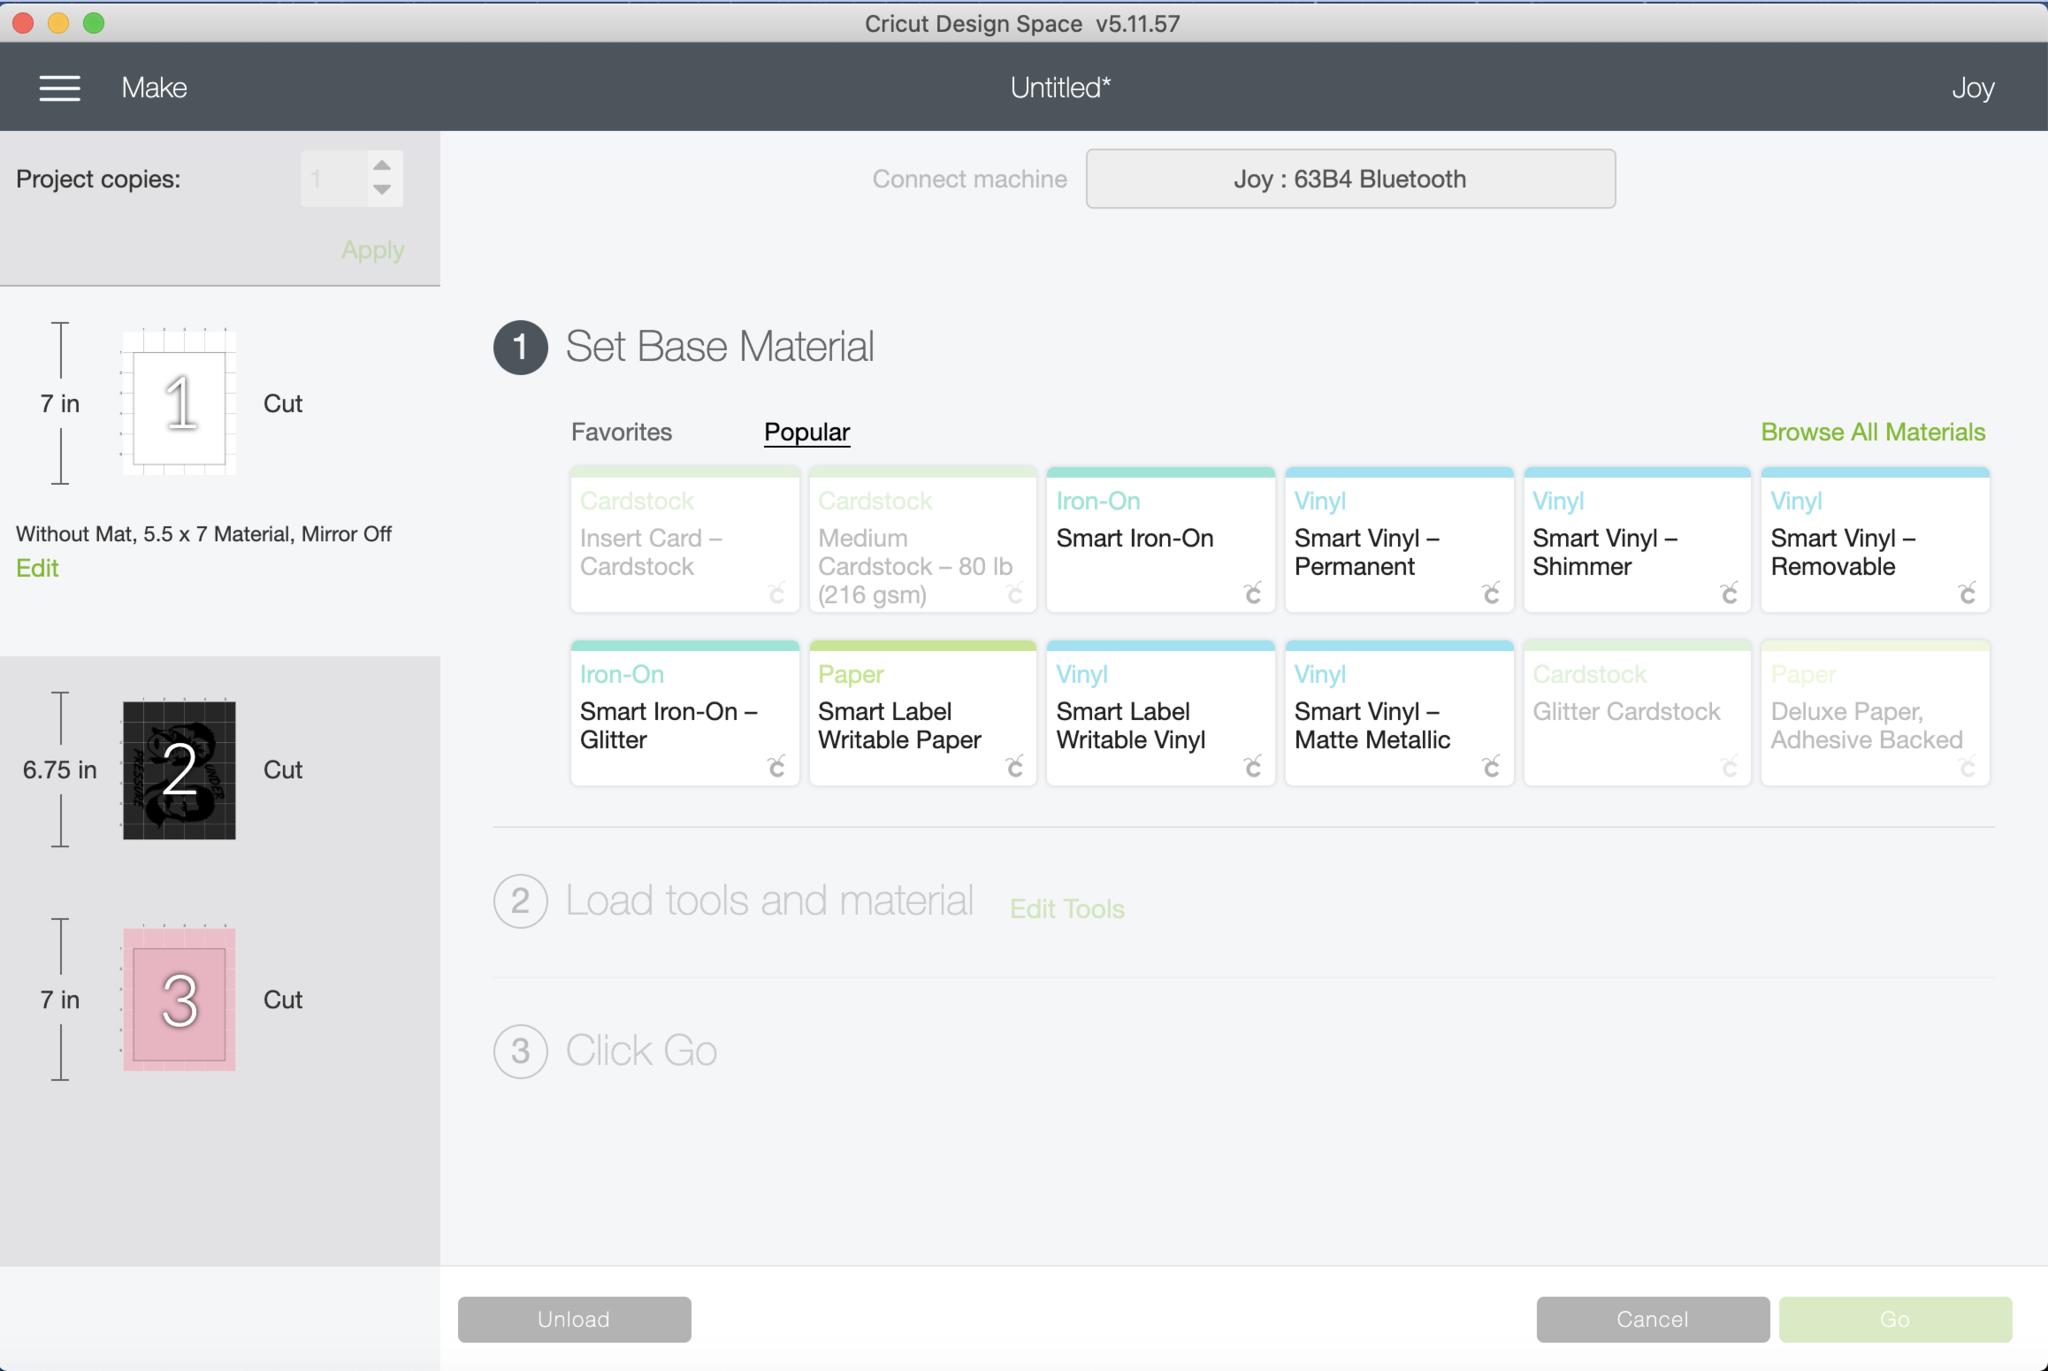The height and width of the screenshot is (1371, 2048).
Task: Open the Joy 63B4 Bluetooth machine dropdown
Action: click(x=1350, y=179)
